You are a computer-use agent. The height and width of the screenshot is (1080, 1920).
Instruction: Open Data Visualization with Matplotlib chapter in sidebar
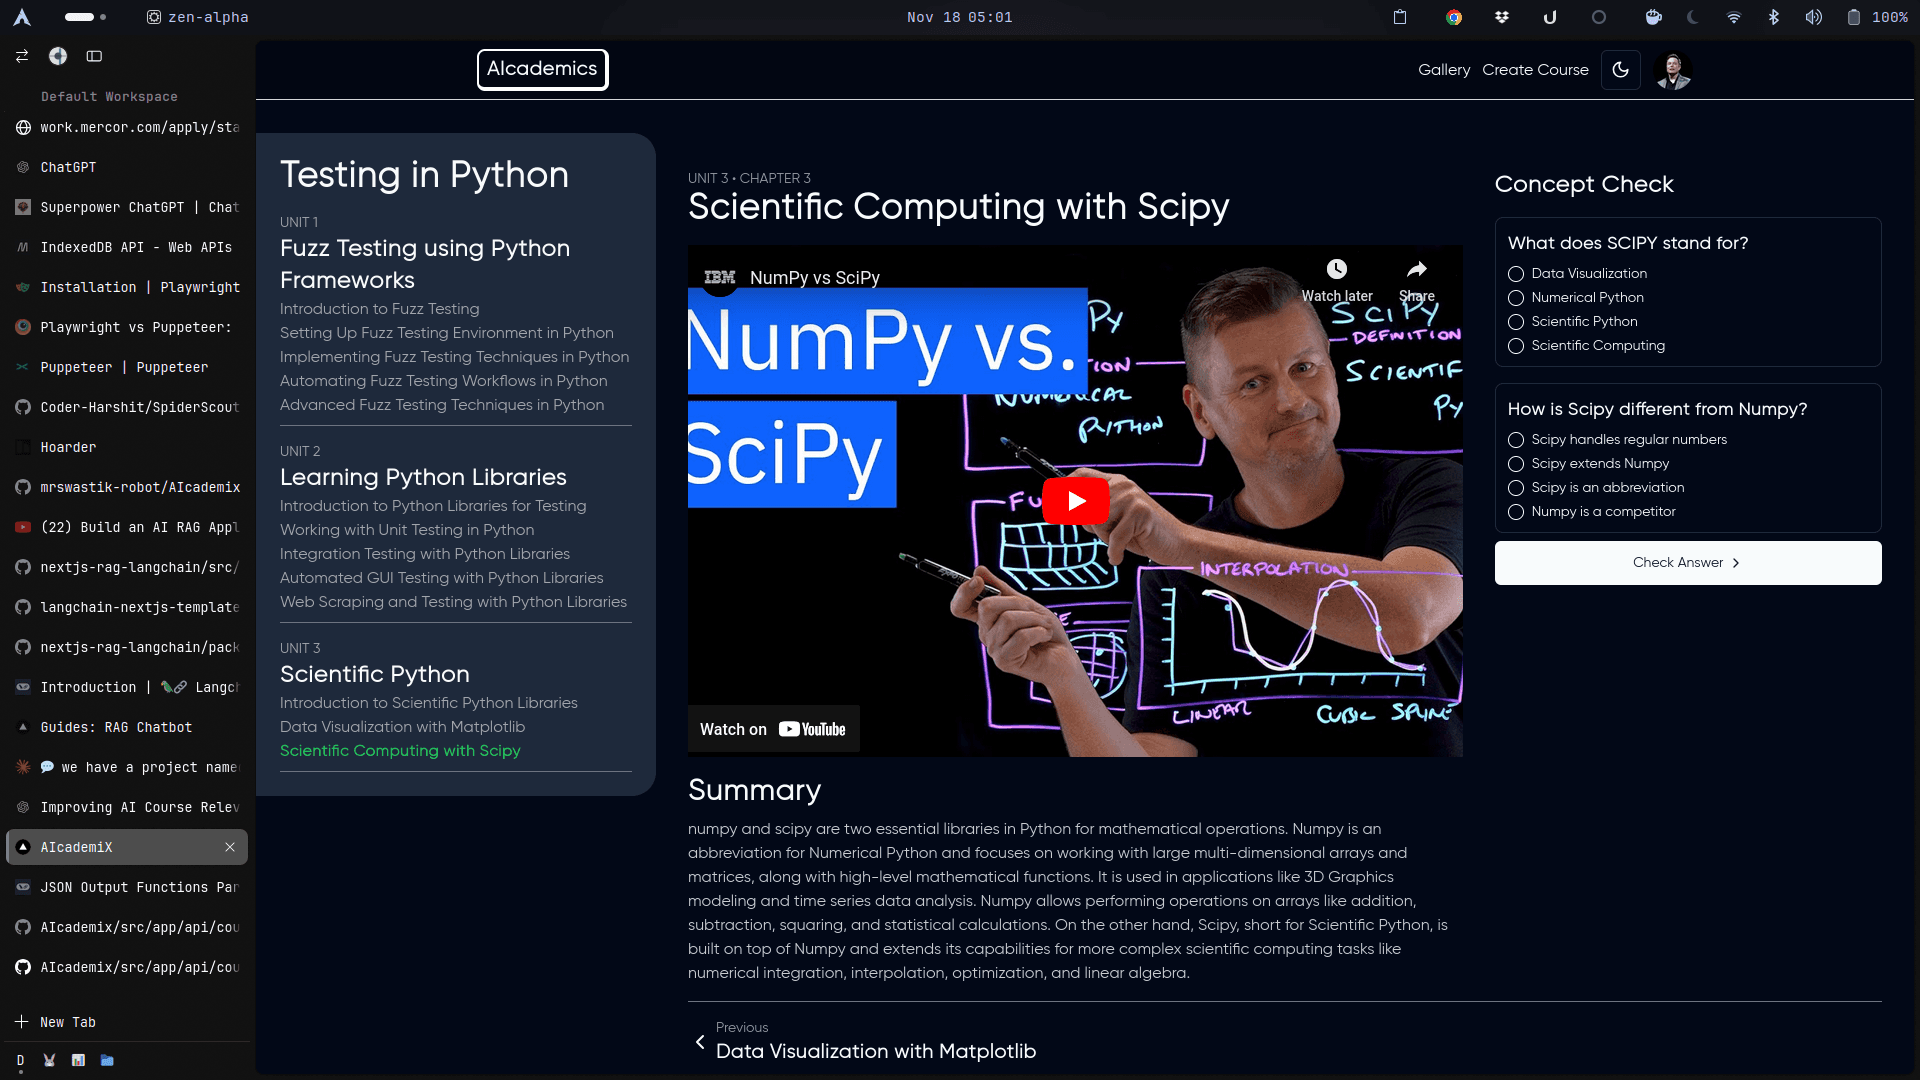[x=402, y=727]
